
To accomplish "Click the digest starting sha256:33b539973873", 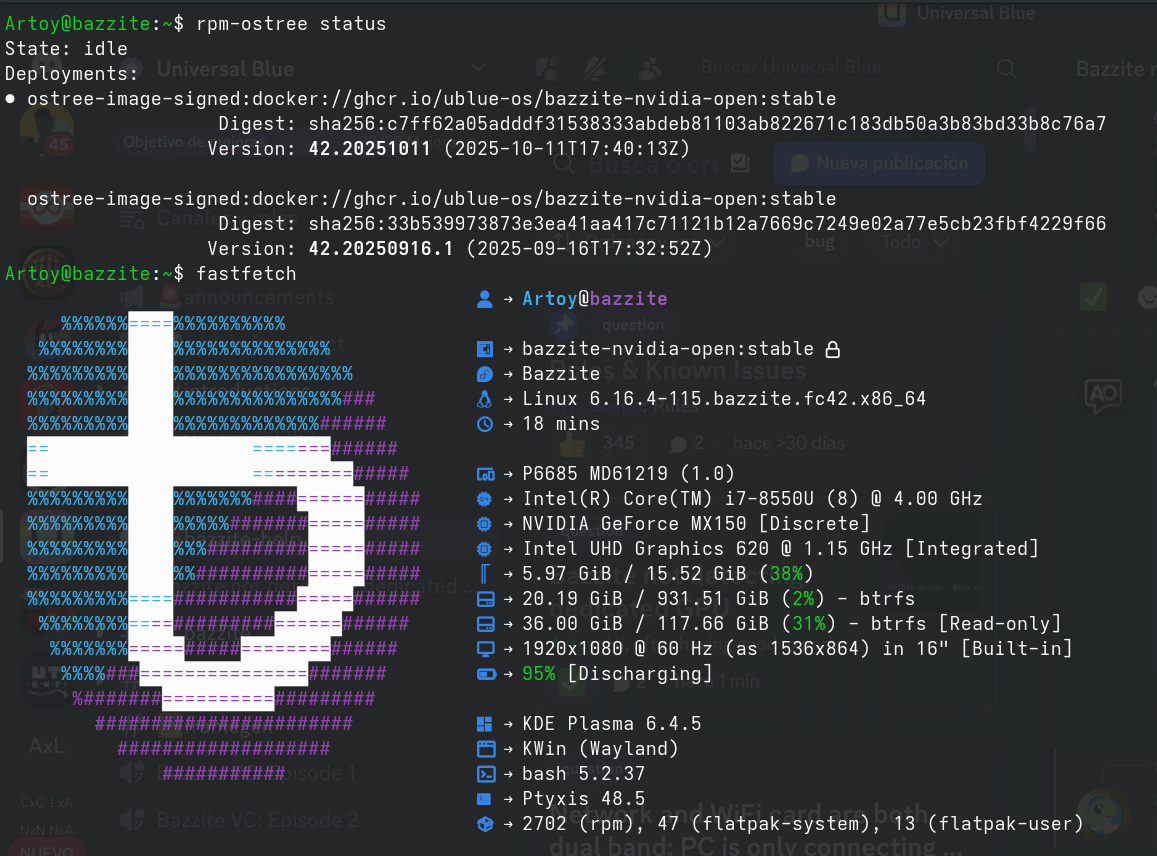I will (x=707, y=224).
